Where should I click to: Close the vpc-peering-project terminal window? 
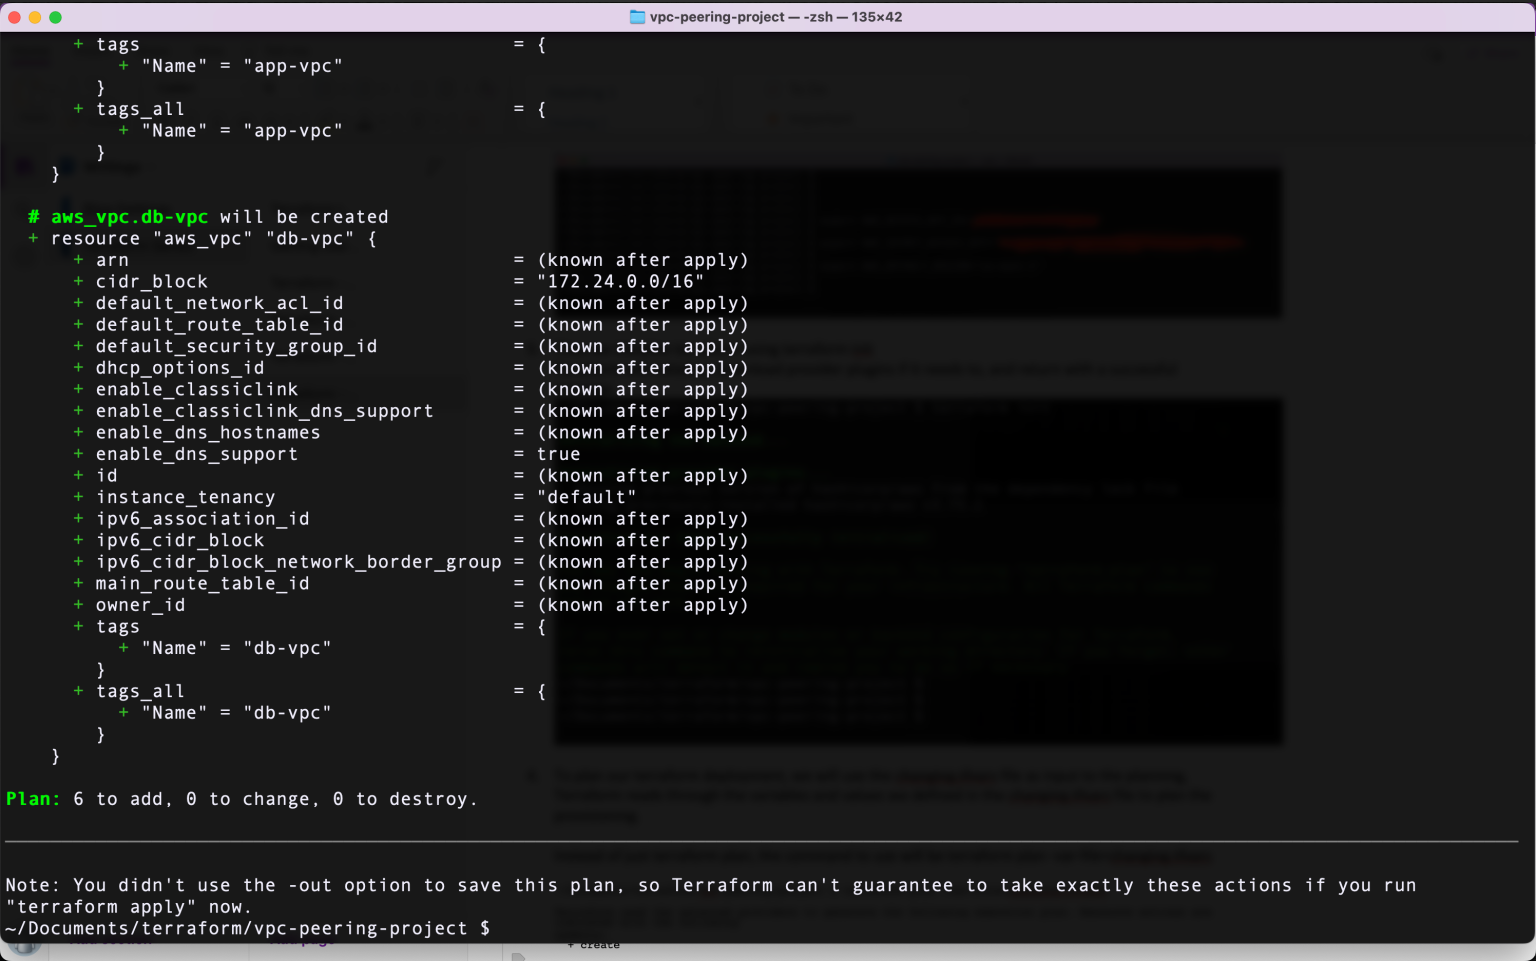click(14, 17)
